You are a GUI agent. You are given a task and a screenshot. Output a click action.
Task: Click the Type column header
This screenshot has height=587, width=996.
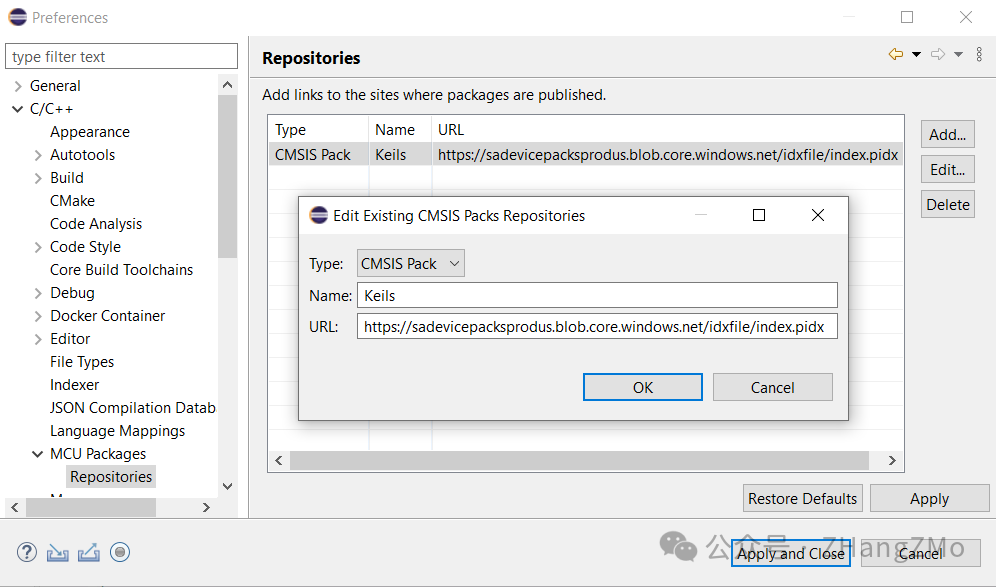pos(318,130)
